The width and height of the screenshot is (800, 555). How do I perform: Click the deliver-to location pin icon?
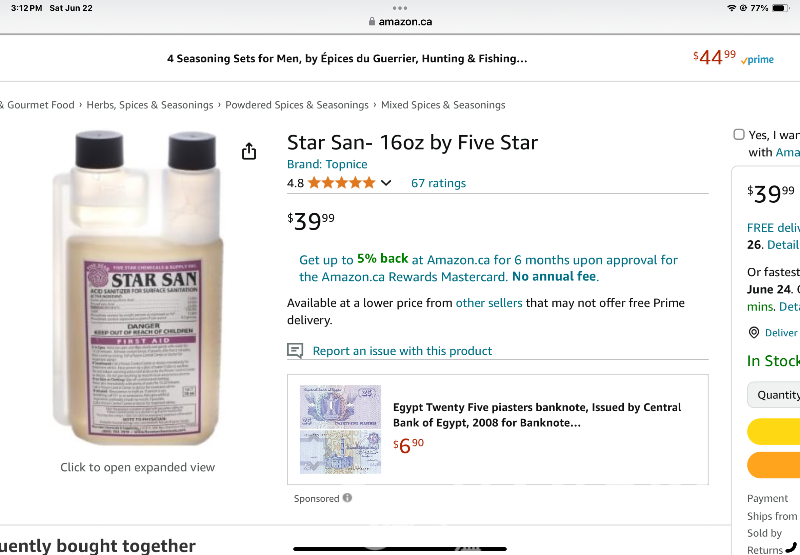pyautogui.click(x=754, y=333)
